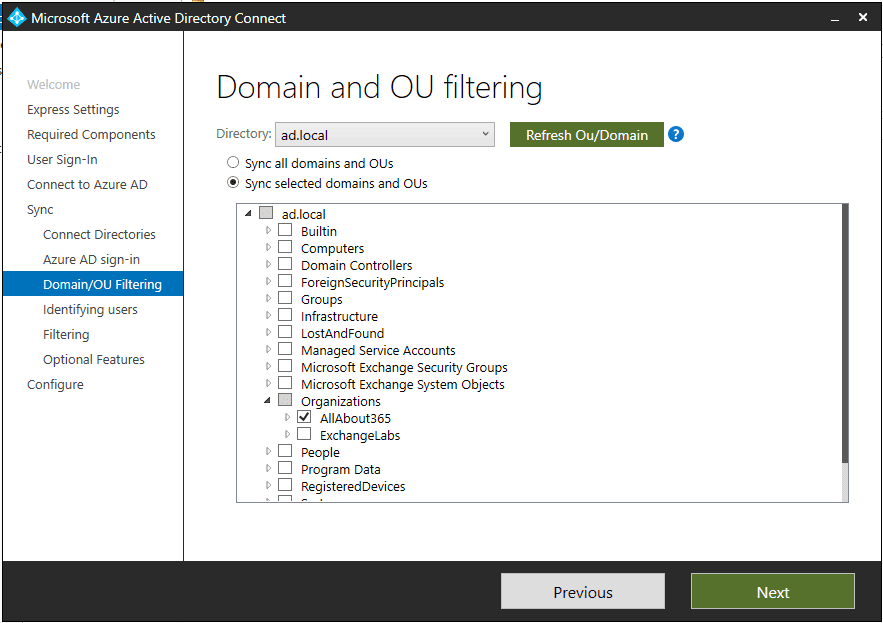Click the blue help question mark icon

click(x=676, y=135)
